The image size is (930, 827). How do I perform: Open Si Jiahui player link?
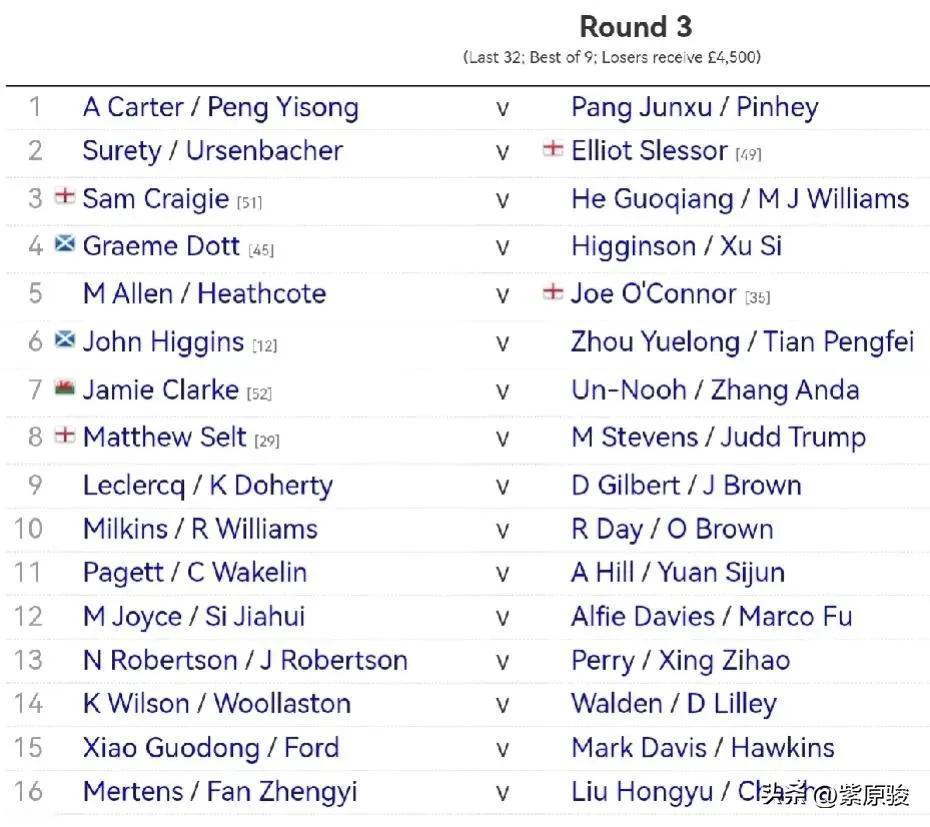point(255,617)
